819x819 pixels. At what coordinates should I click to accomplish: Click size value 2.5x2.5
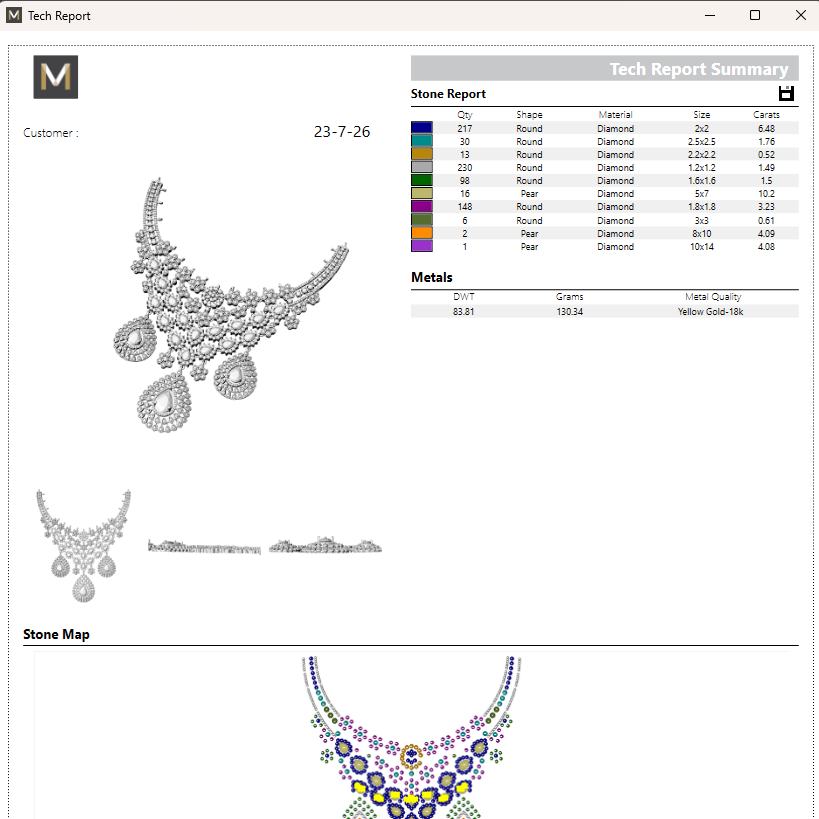click(x=701, y=142)
